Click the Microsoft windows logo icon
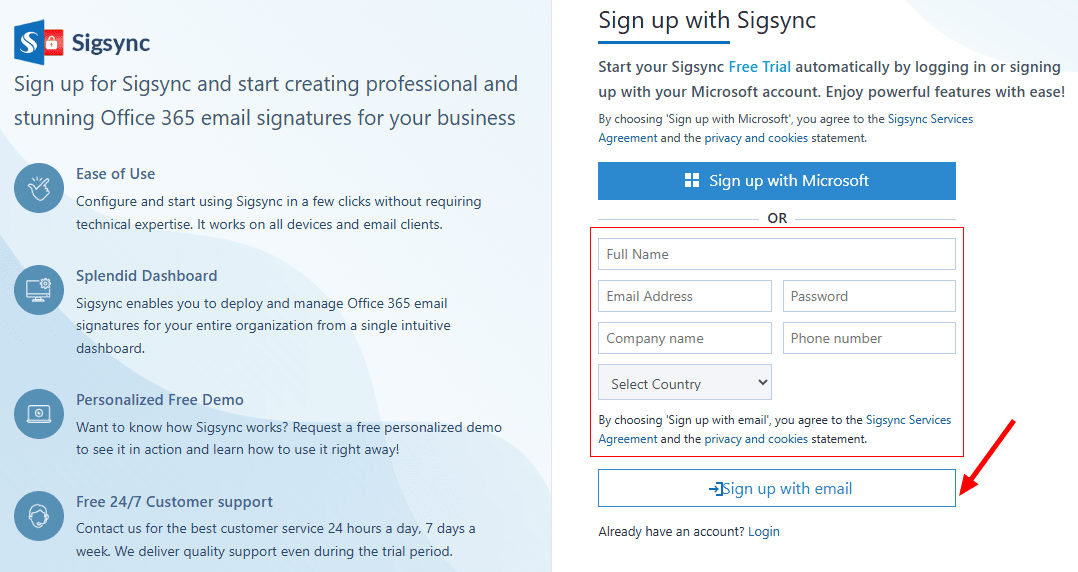This screenshot has height=572, width=1078. 692,181
